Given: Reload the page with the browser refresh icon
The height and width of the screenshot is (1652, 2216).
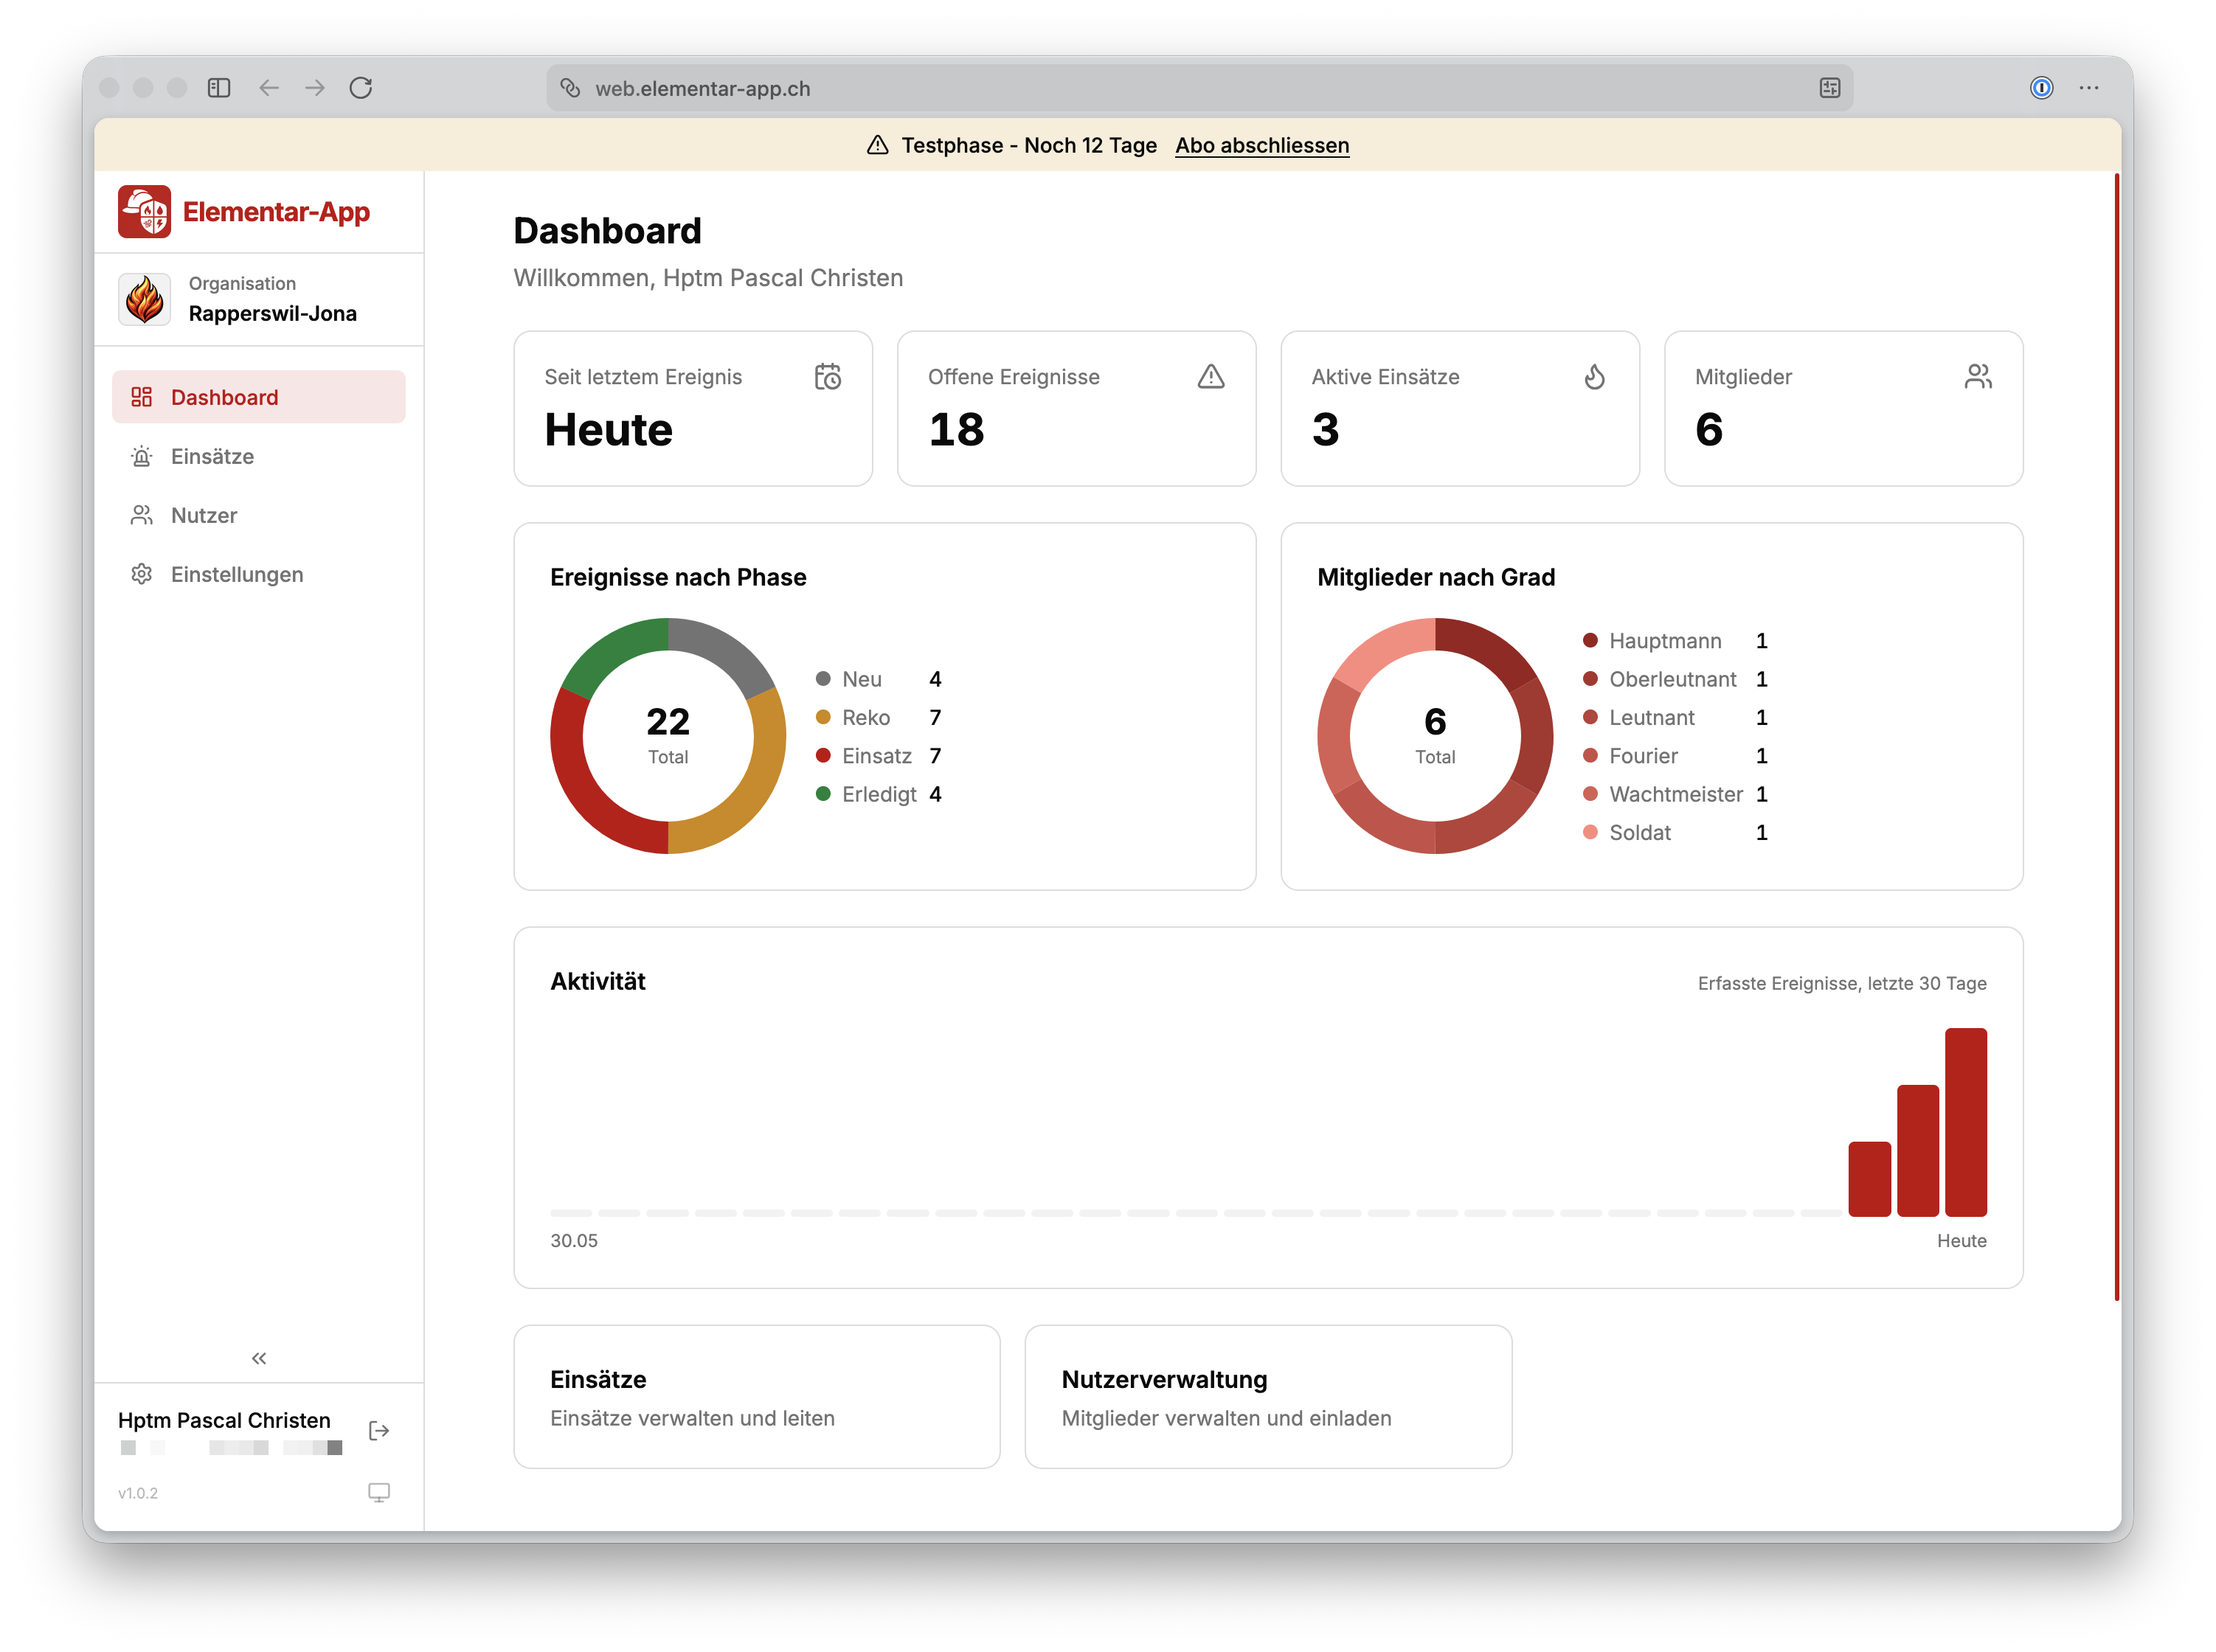Looking at the screenshot, I should tap(361, 88).
